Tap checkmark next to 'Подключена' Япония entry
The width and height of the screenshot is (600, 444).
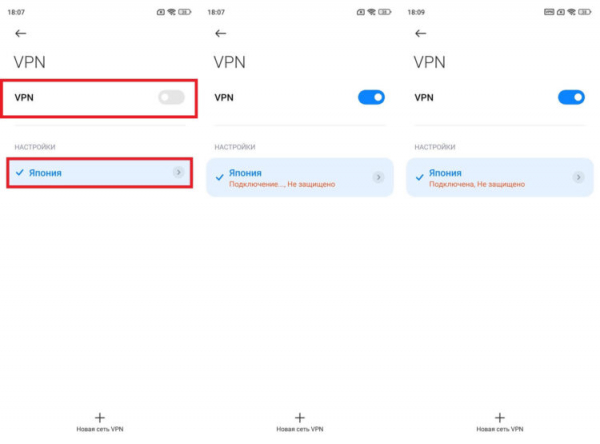pyautogui.click(x=420, y=177)
